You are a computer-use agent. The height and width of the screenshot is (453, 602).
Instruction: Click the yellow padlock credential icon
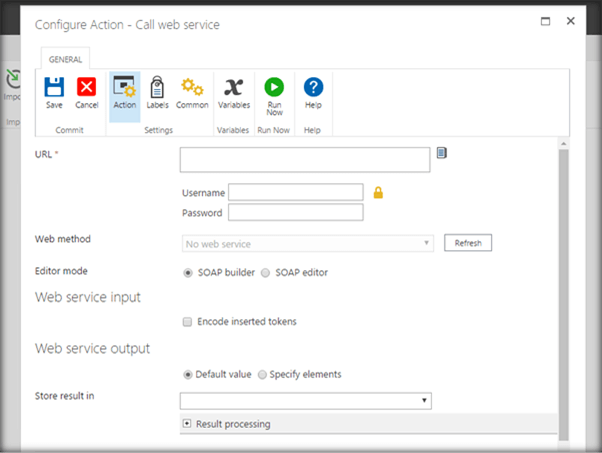coord(378,192)
